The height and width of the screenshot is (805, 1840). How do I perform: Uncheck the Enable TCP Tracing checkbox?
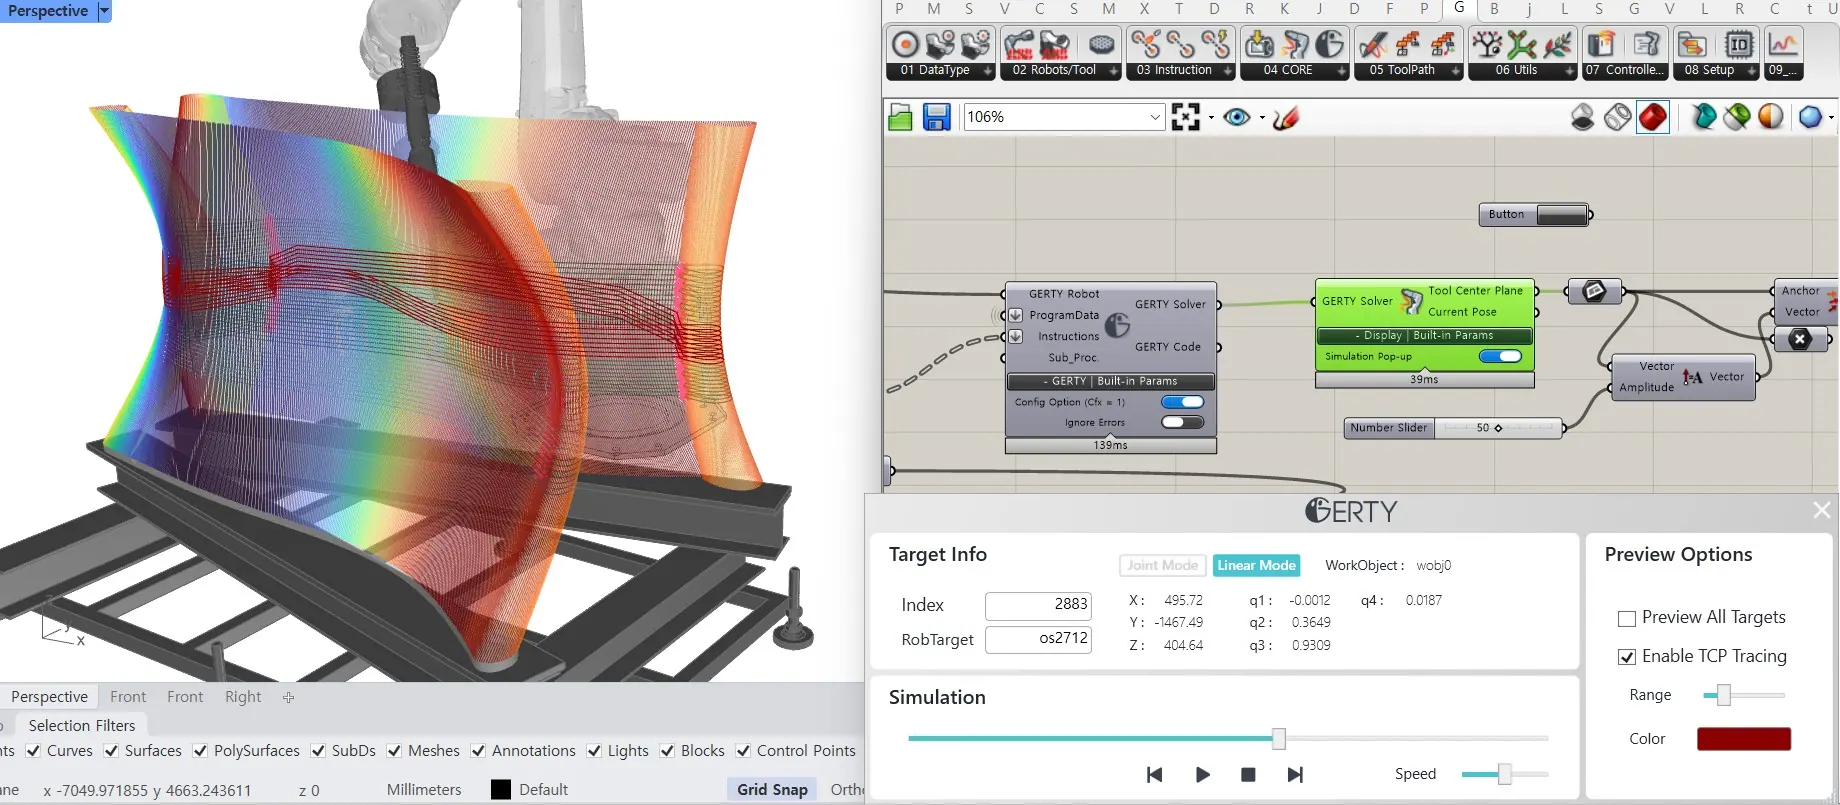[1627, 657]
